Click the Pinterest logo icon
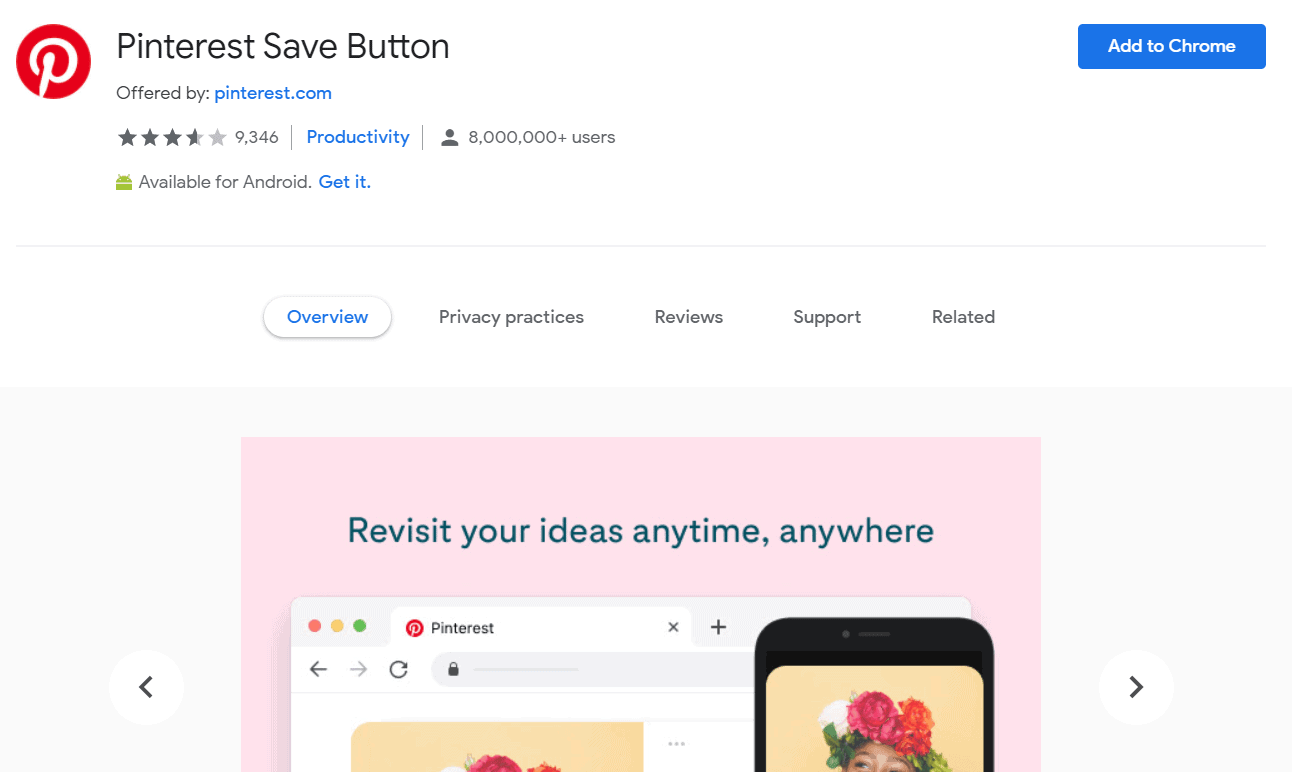 tap(54, 61)
